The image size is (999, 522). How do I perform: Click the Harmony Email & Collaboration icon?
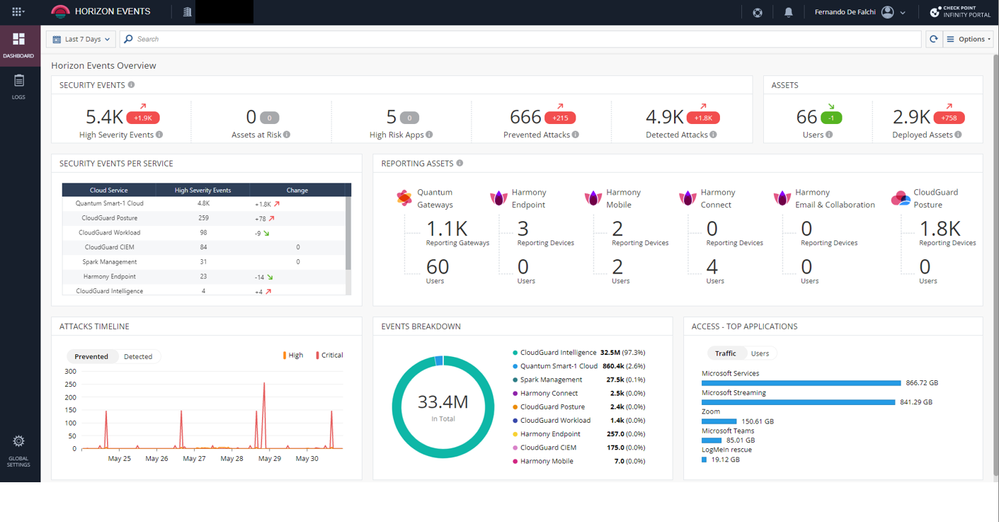782,198
